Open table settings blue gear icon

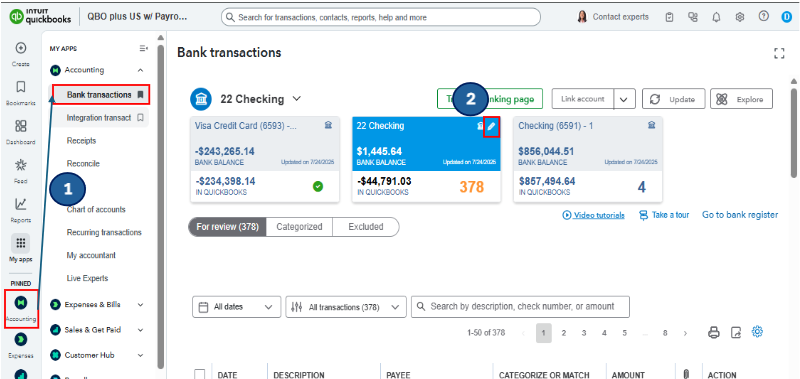[757, 332]
